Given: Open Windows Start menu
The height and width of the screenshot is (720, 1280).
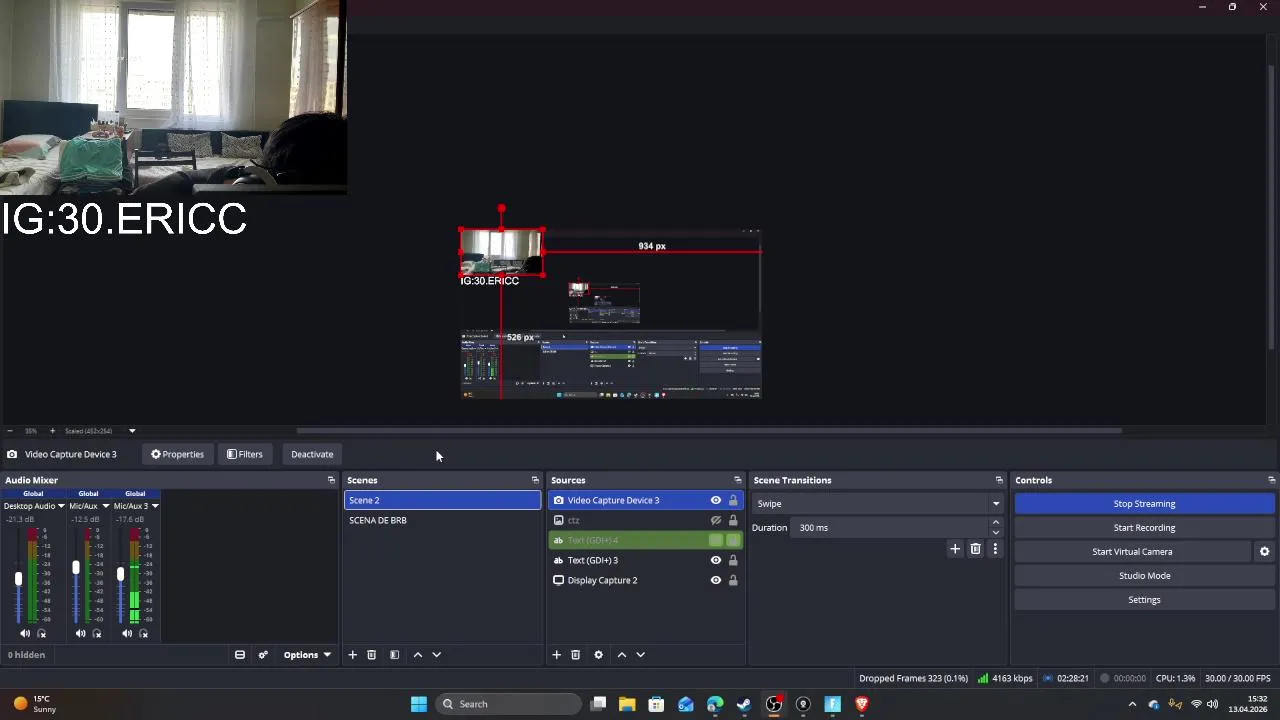Looking at the screenshot, I should 419,704.
